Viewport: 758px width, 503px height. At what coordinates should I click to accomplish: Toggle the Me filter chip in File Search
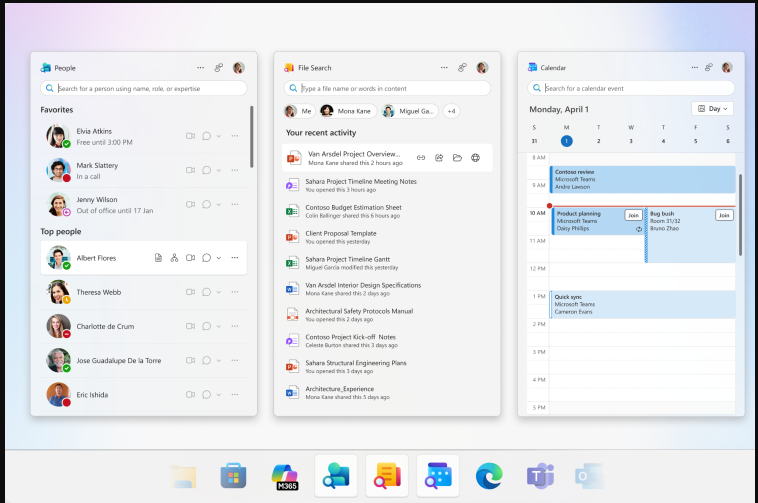(x=299, y=111)
